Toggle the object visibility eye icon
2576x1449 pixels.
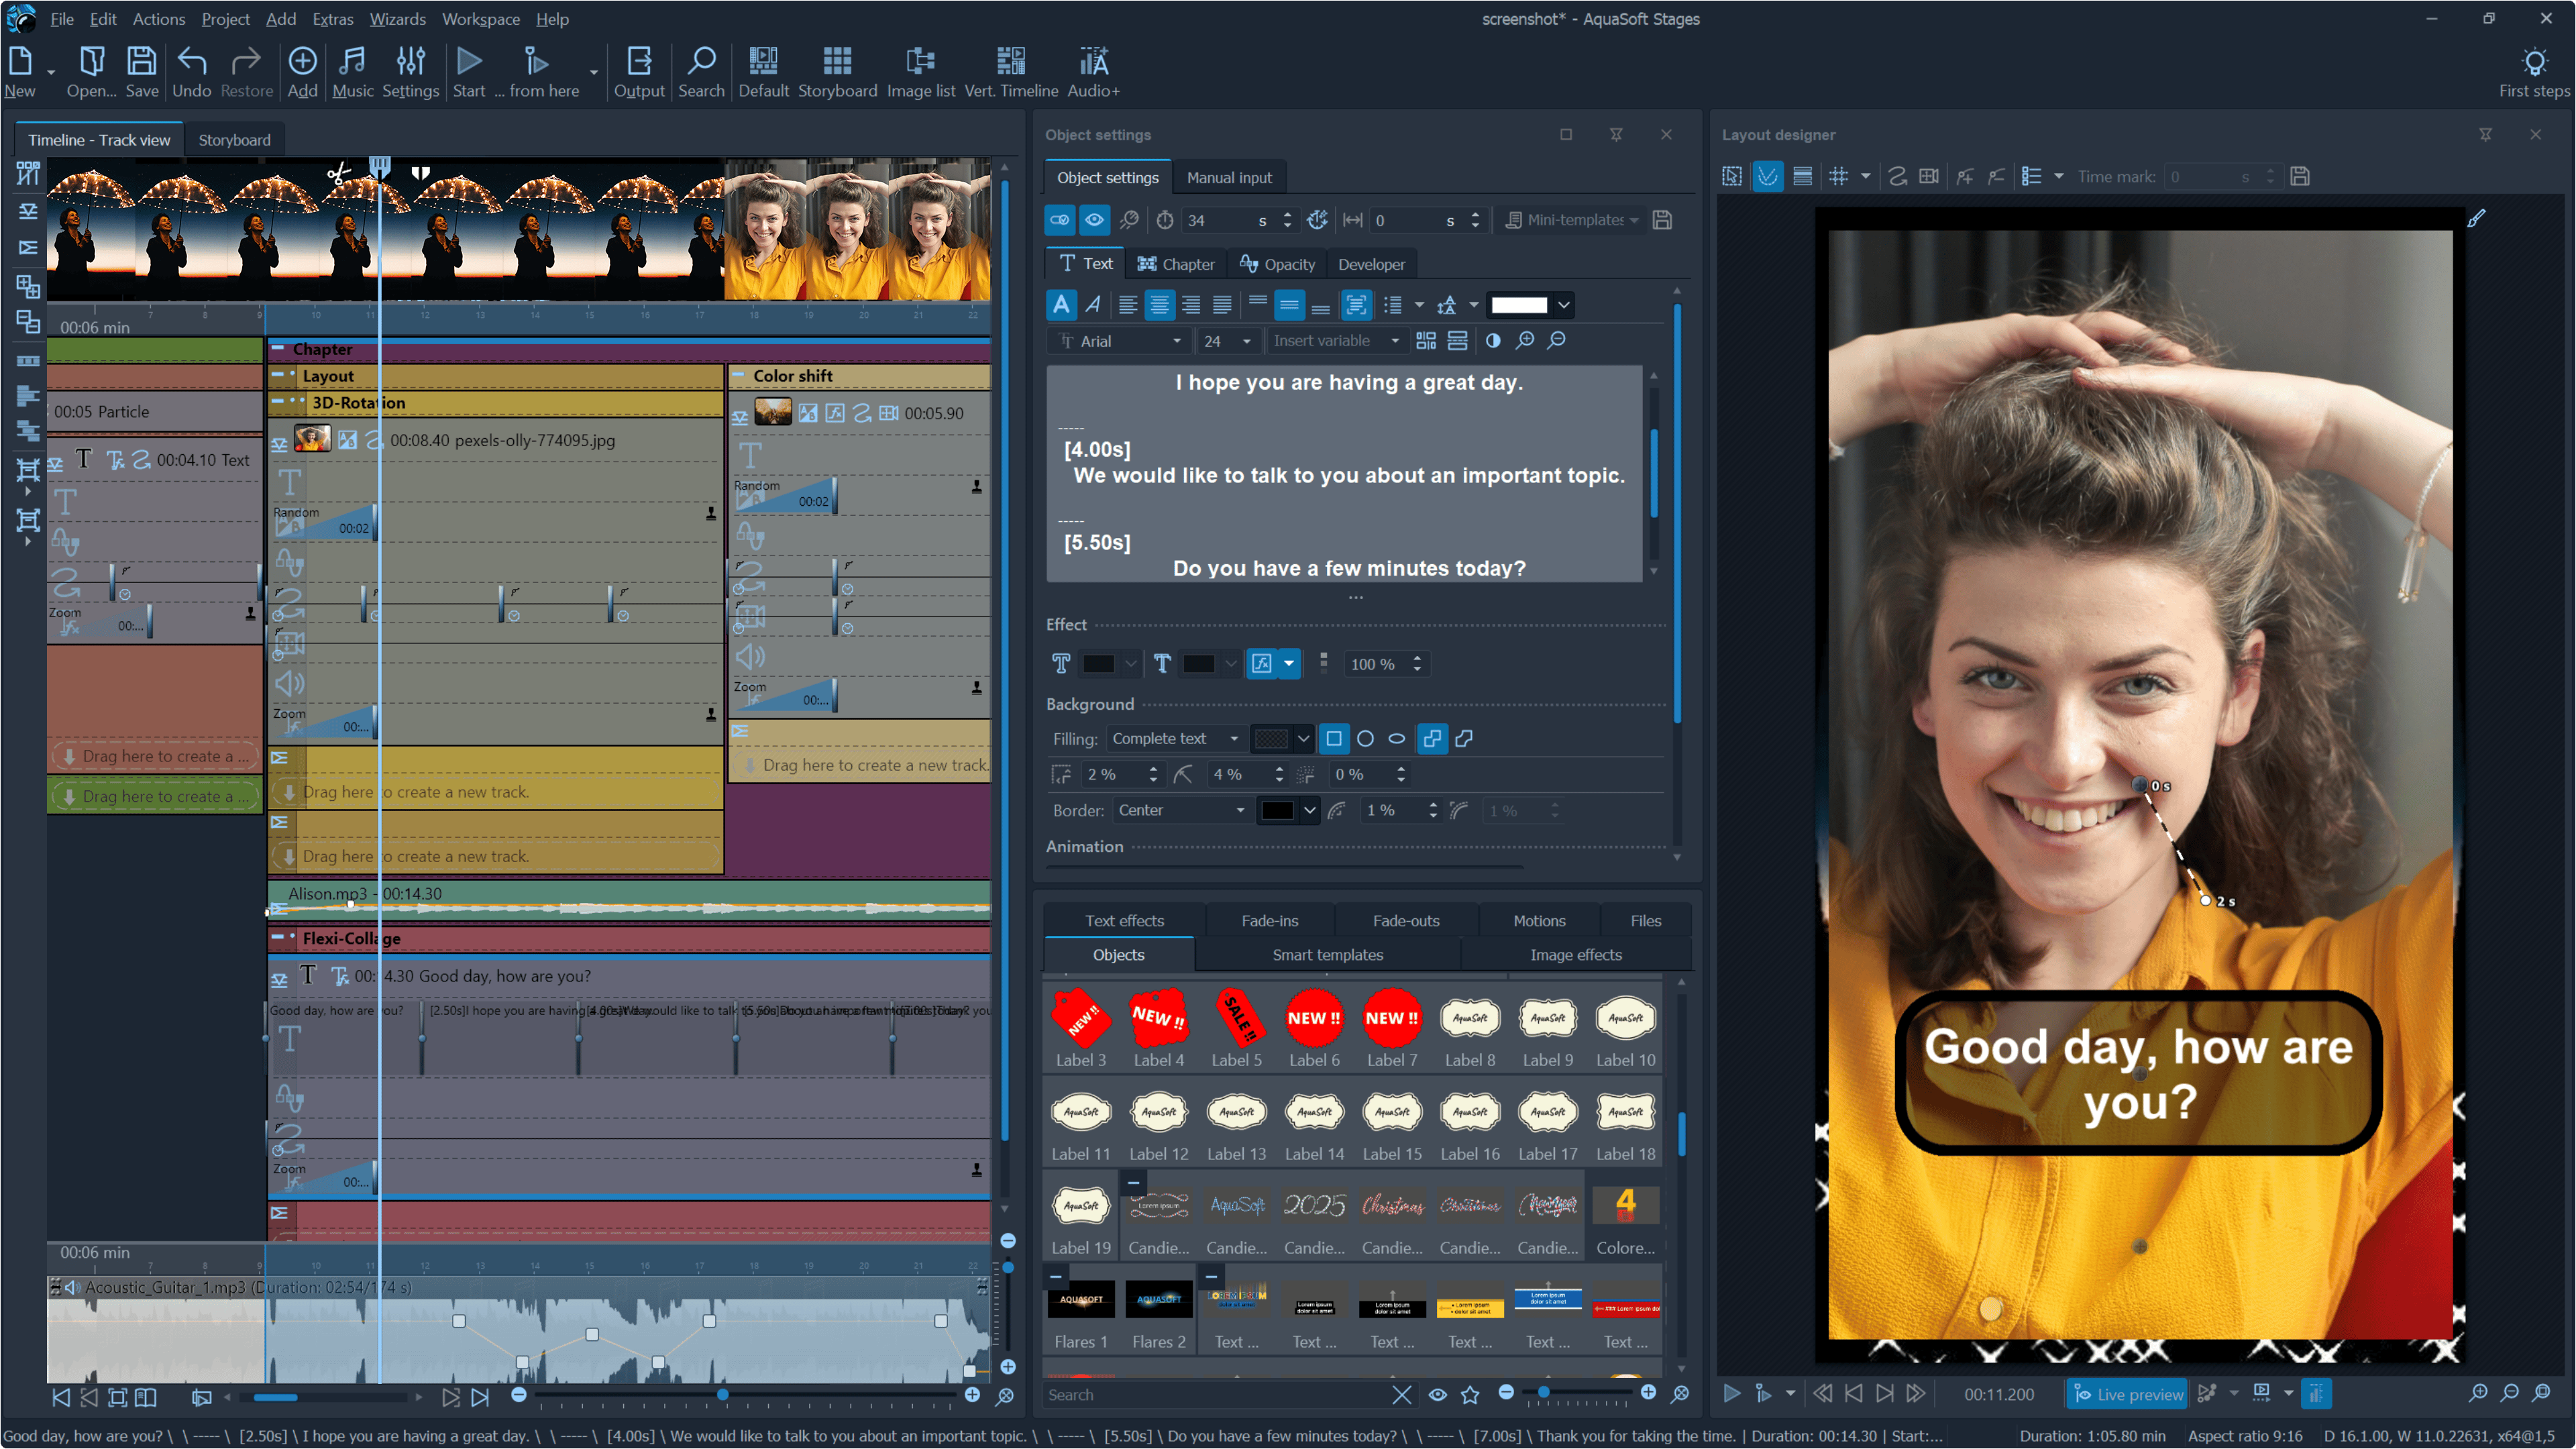tap(1094, 220)
